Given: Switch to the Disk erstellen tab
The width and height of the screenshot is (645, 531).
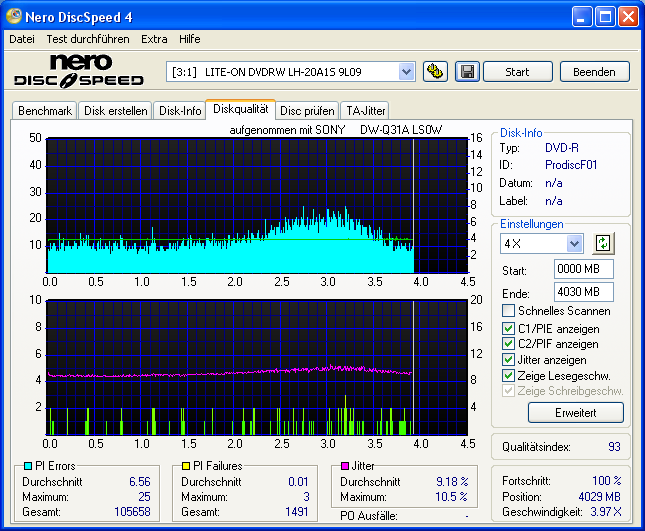Looking at the screenshot, I should coord(116,111).
